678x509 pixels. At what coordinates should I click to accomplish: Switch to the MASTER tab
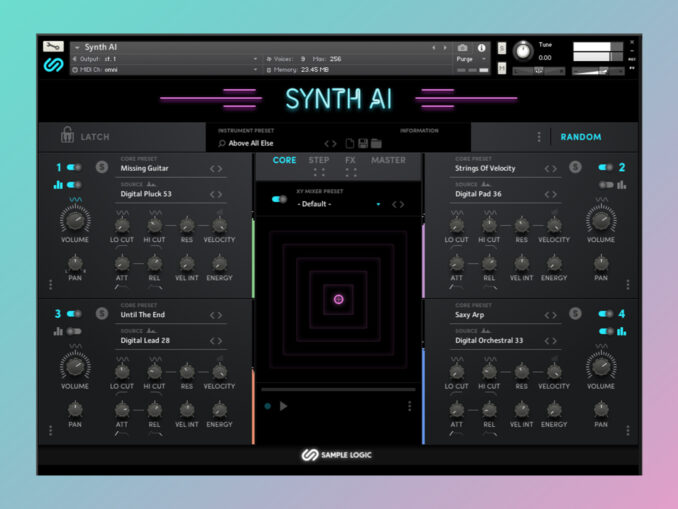pyautogui.click(x=388, y=160)
